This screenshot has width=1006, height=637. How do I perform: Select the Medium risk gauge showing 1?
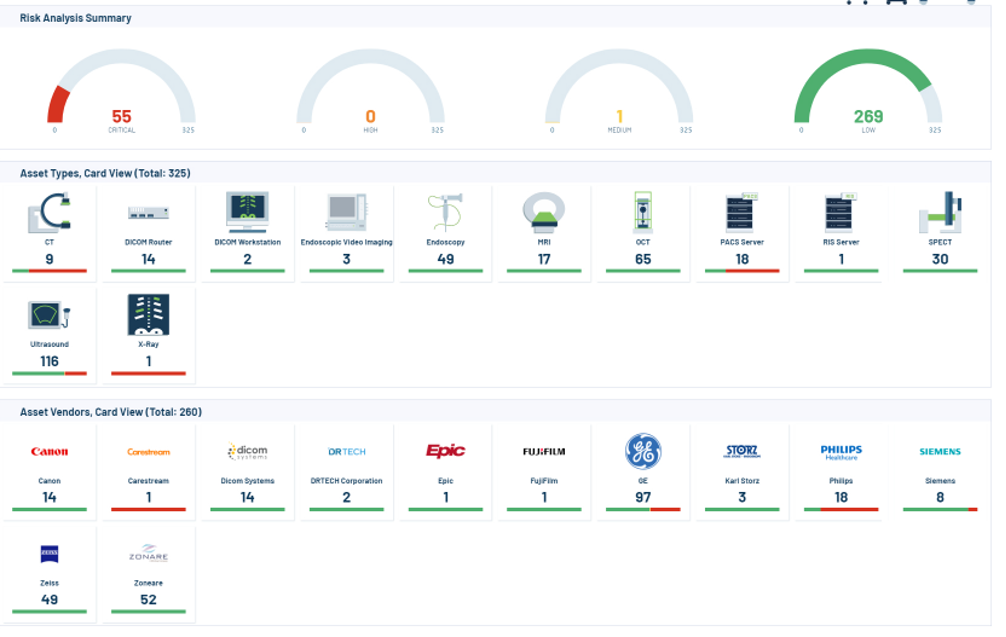[619, 90]
